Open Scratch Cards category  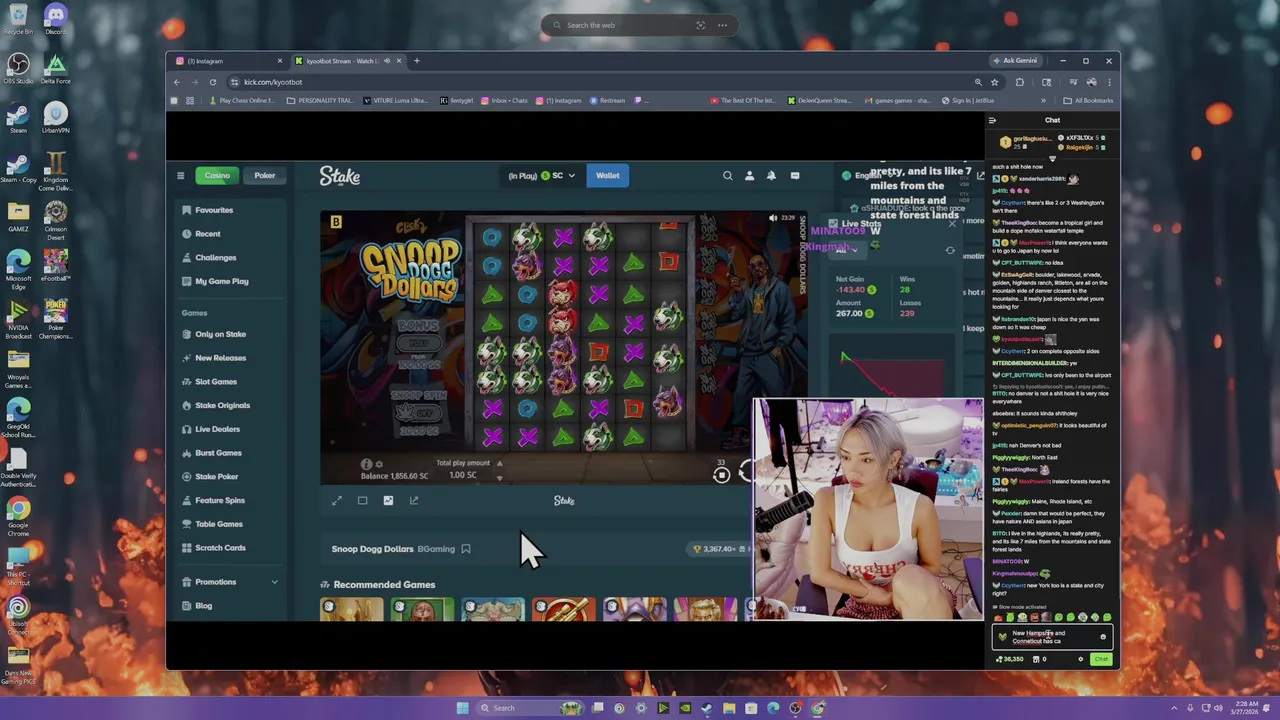[214, 548]
